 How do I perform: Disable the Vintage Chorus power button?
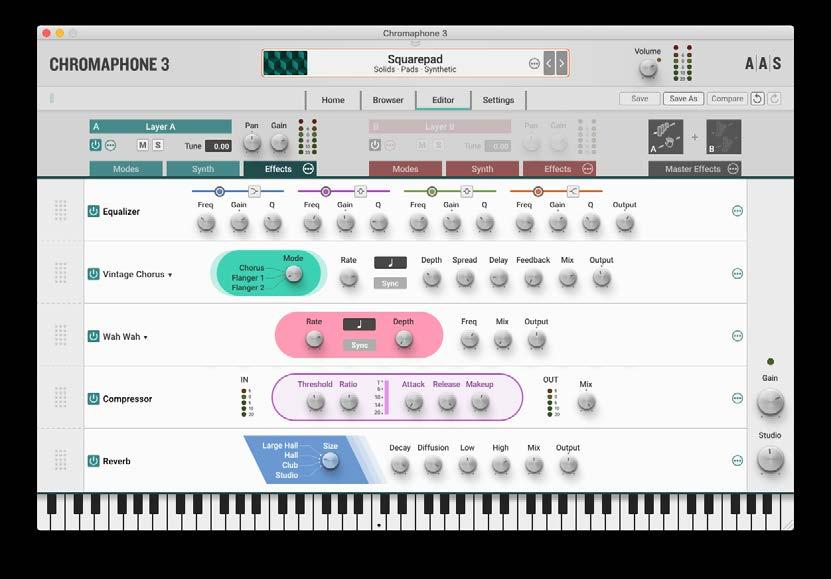click(93, 274)
